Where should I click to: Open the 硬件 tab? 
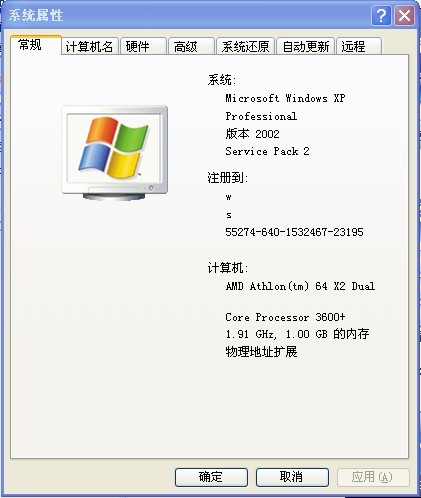coord(143,46)
